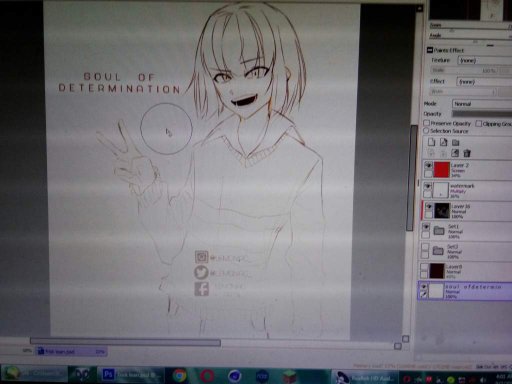This screenshot has height=384, width=512.
Task: Select the Set1 layer folder
Action: [466, 231]
